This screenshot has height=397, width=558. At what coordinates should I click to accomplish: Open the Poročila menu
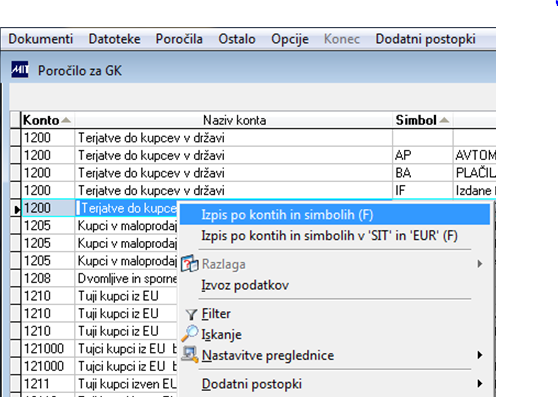click(x=179, y=39)
